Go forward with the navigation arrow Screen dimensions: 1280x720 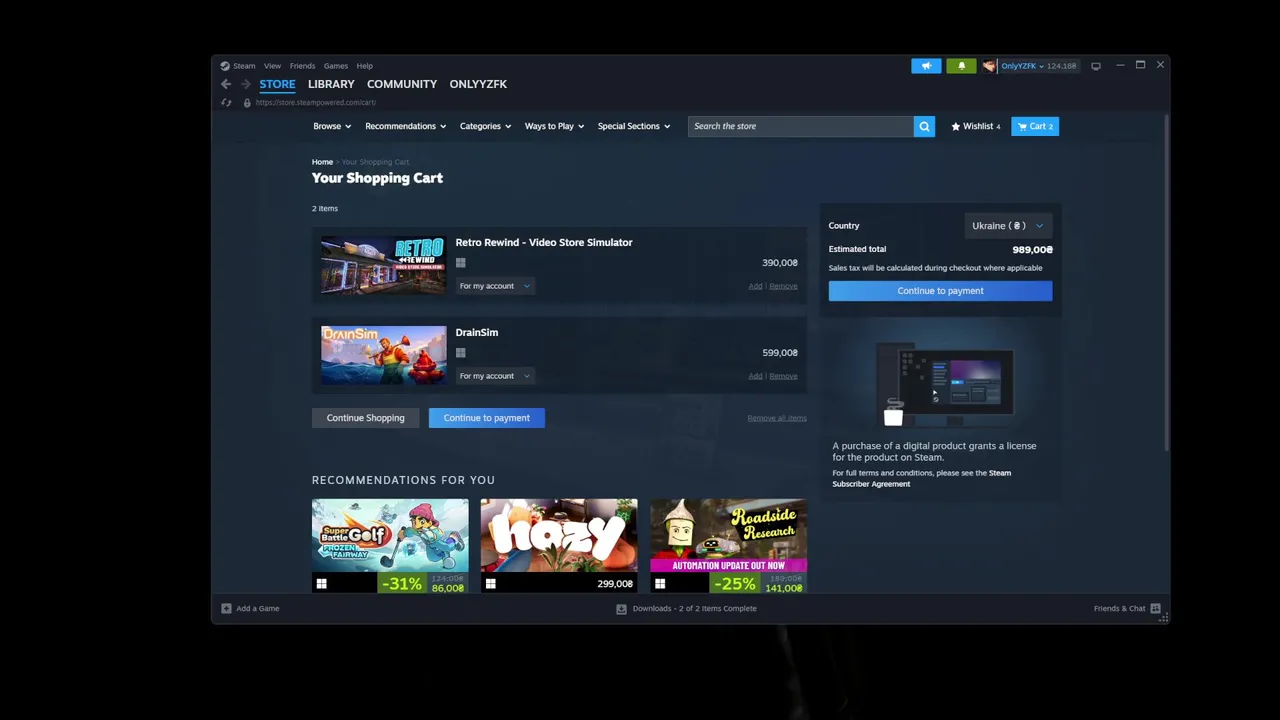(246, 84)
